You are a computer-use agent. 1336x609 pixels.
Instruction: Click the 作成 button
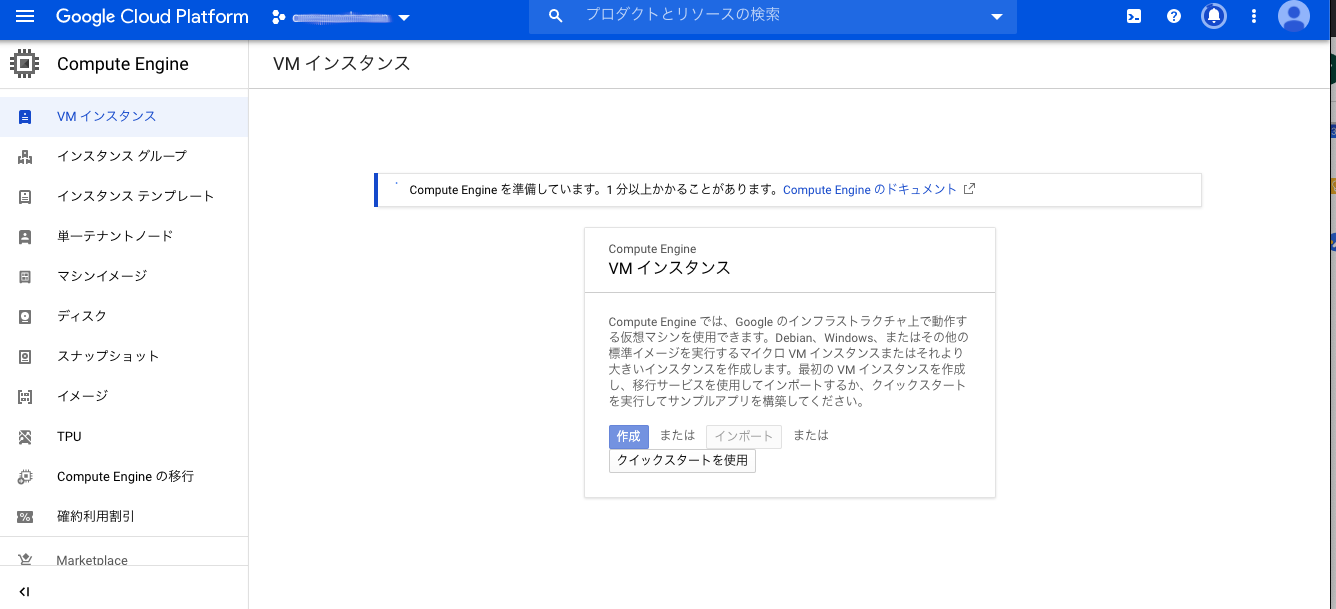628,436
